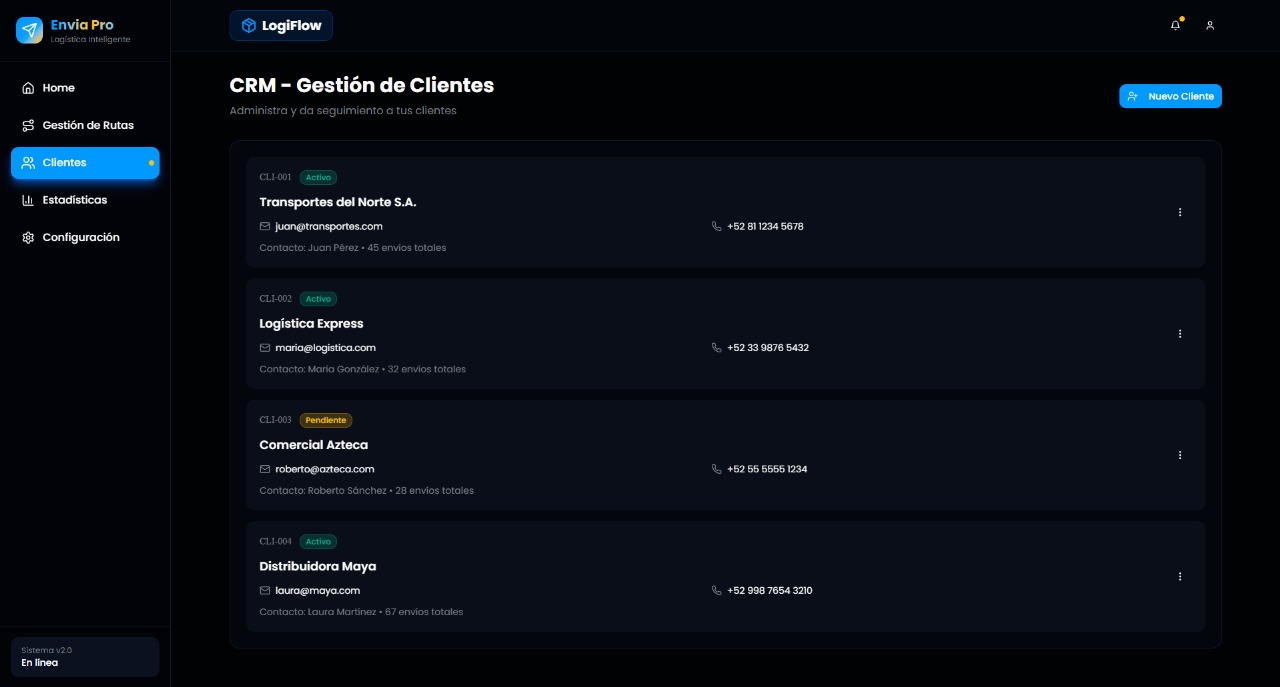Image resolution: width=1280 pixels, height=687 pixels.
Task: Click the phone icon beside +52 998 7654 3210
Action: click(x=716, y=591)
